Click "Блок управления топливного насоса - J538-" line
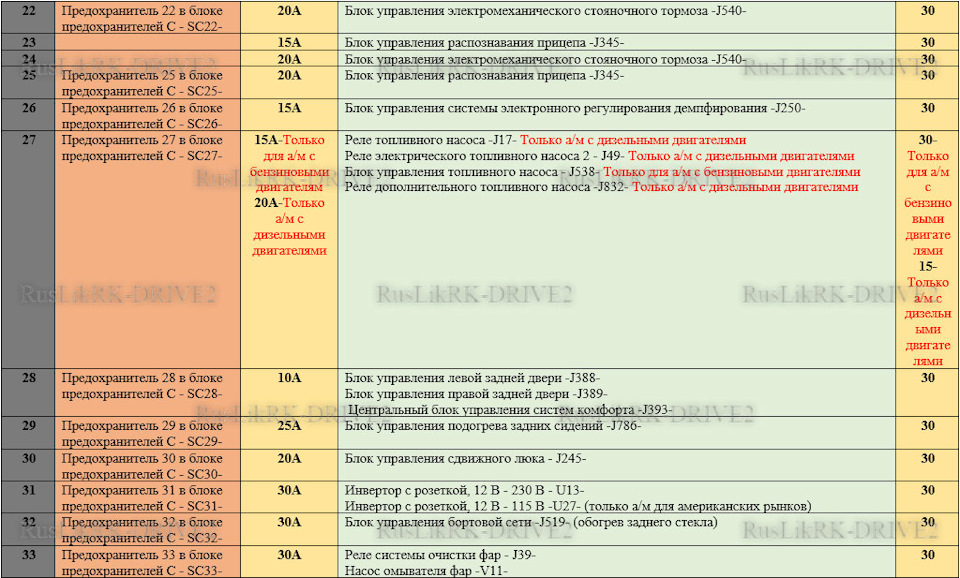 [473, 172]
